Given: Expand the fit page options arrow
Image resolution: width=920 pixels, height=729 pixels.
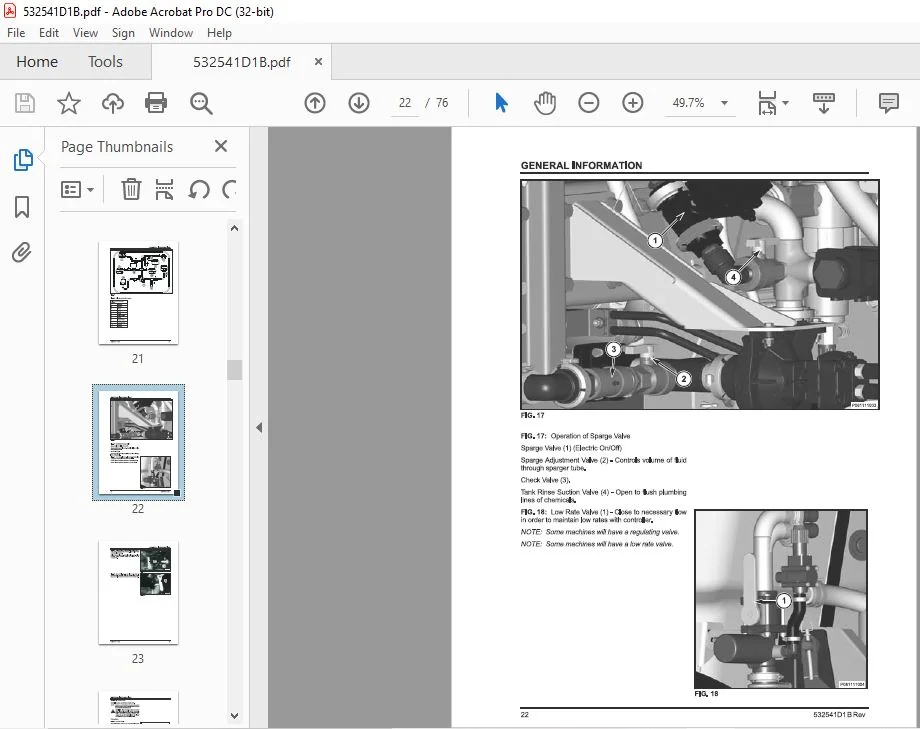Looking at the screenshot, I should 786,103.
